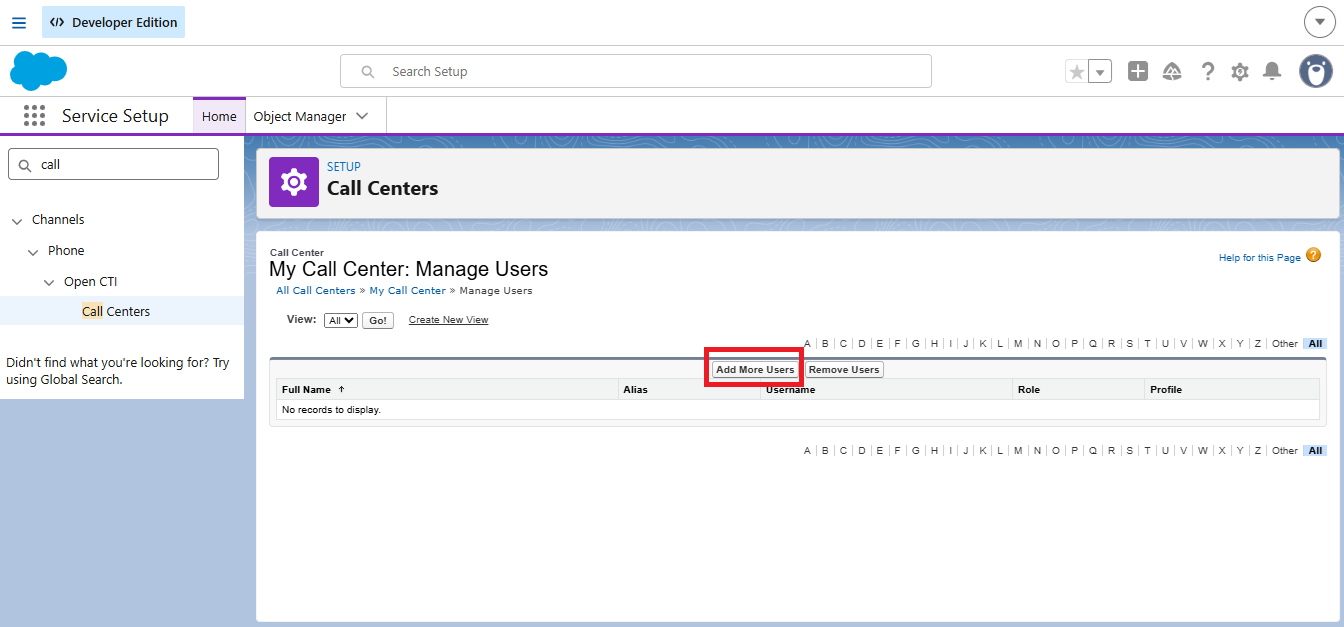Filter by letter A in the top alphabet bar
This screenshot has width=1344, height=627.
pos(807,344)
